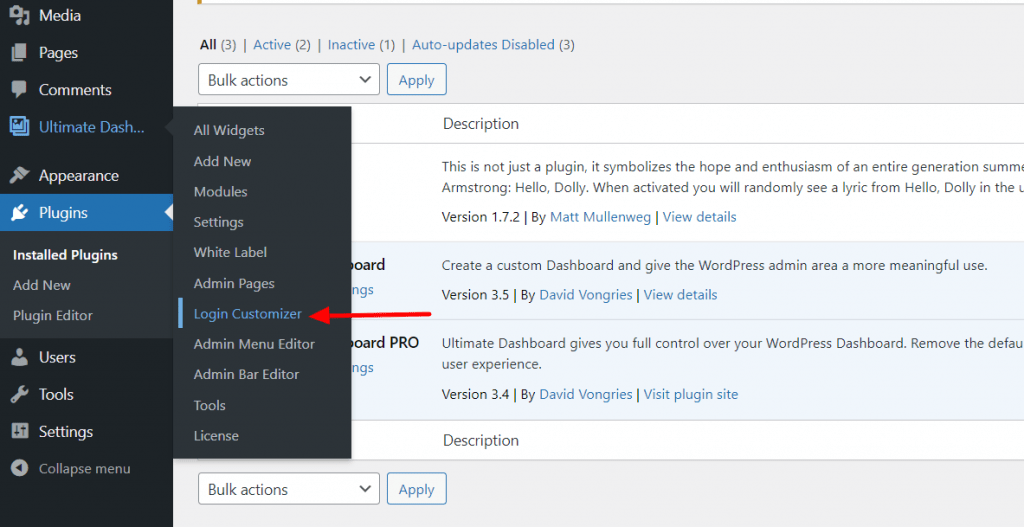Viewport: 1024px width, 527px height.
Task: Click the top Description column header
Action: (481, 123)
